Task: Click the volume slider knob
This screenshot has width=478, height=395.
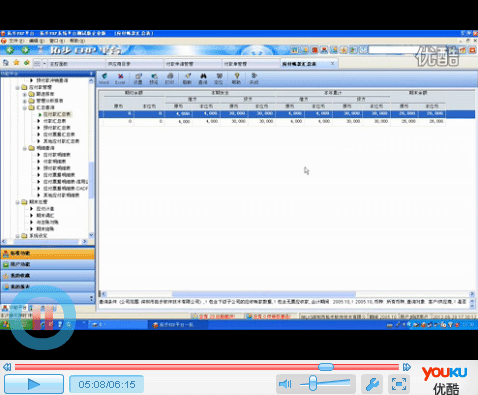Action: [x=312, y=383]
